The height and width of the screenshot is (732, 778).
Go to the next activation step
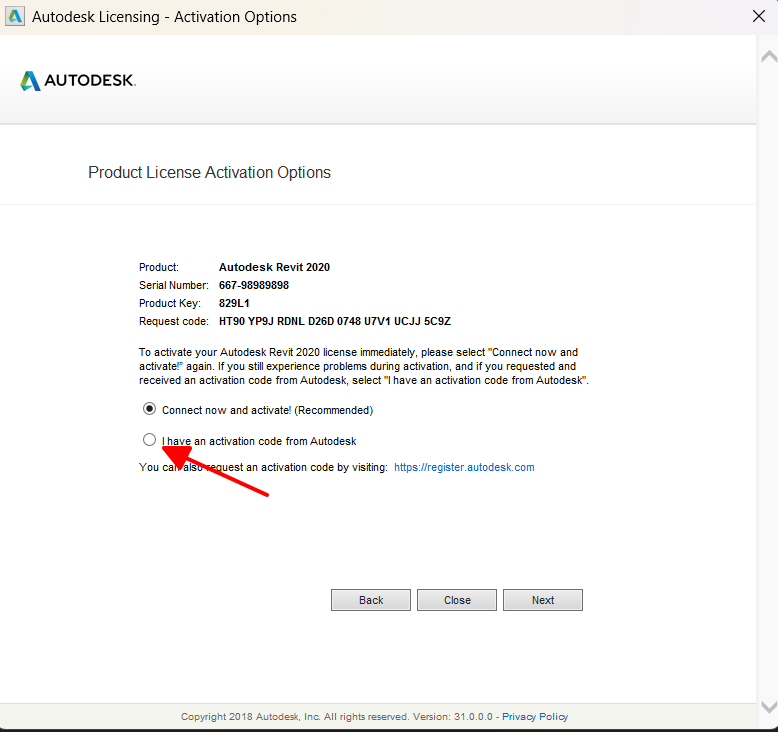click(543, 600)
